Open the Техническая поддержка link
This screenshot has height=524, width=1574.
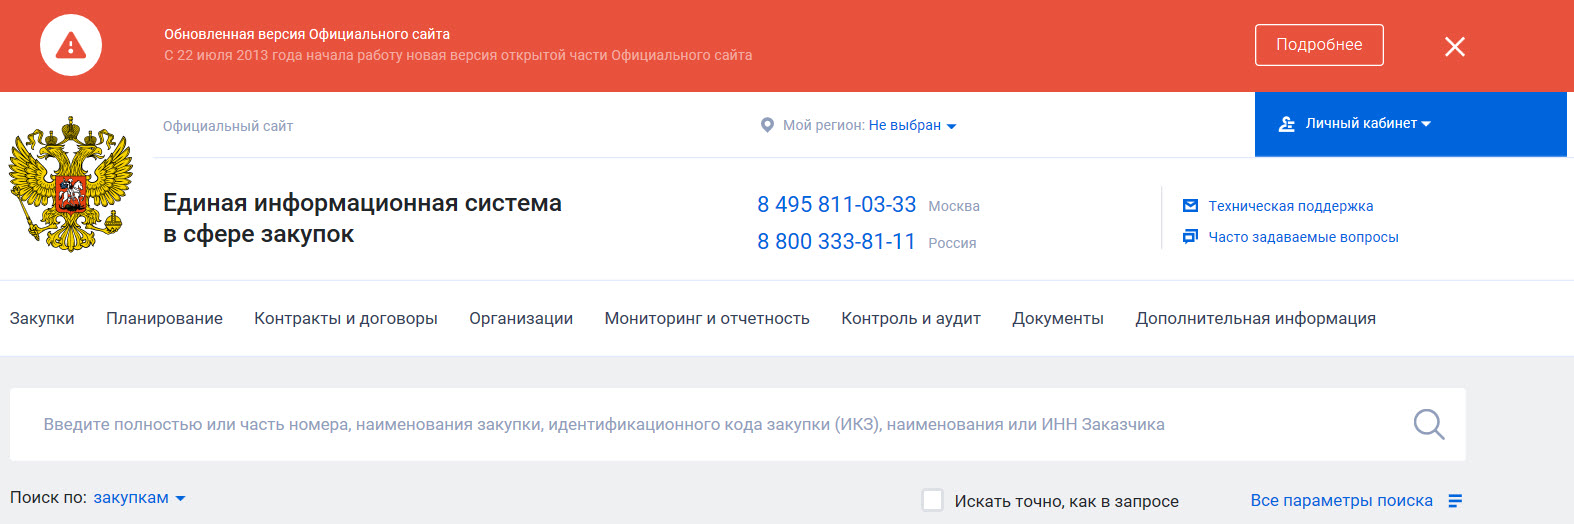click(x=1290, y=206)
